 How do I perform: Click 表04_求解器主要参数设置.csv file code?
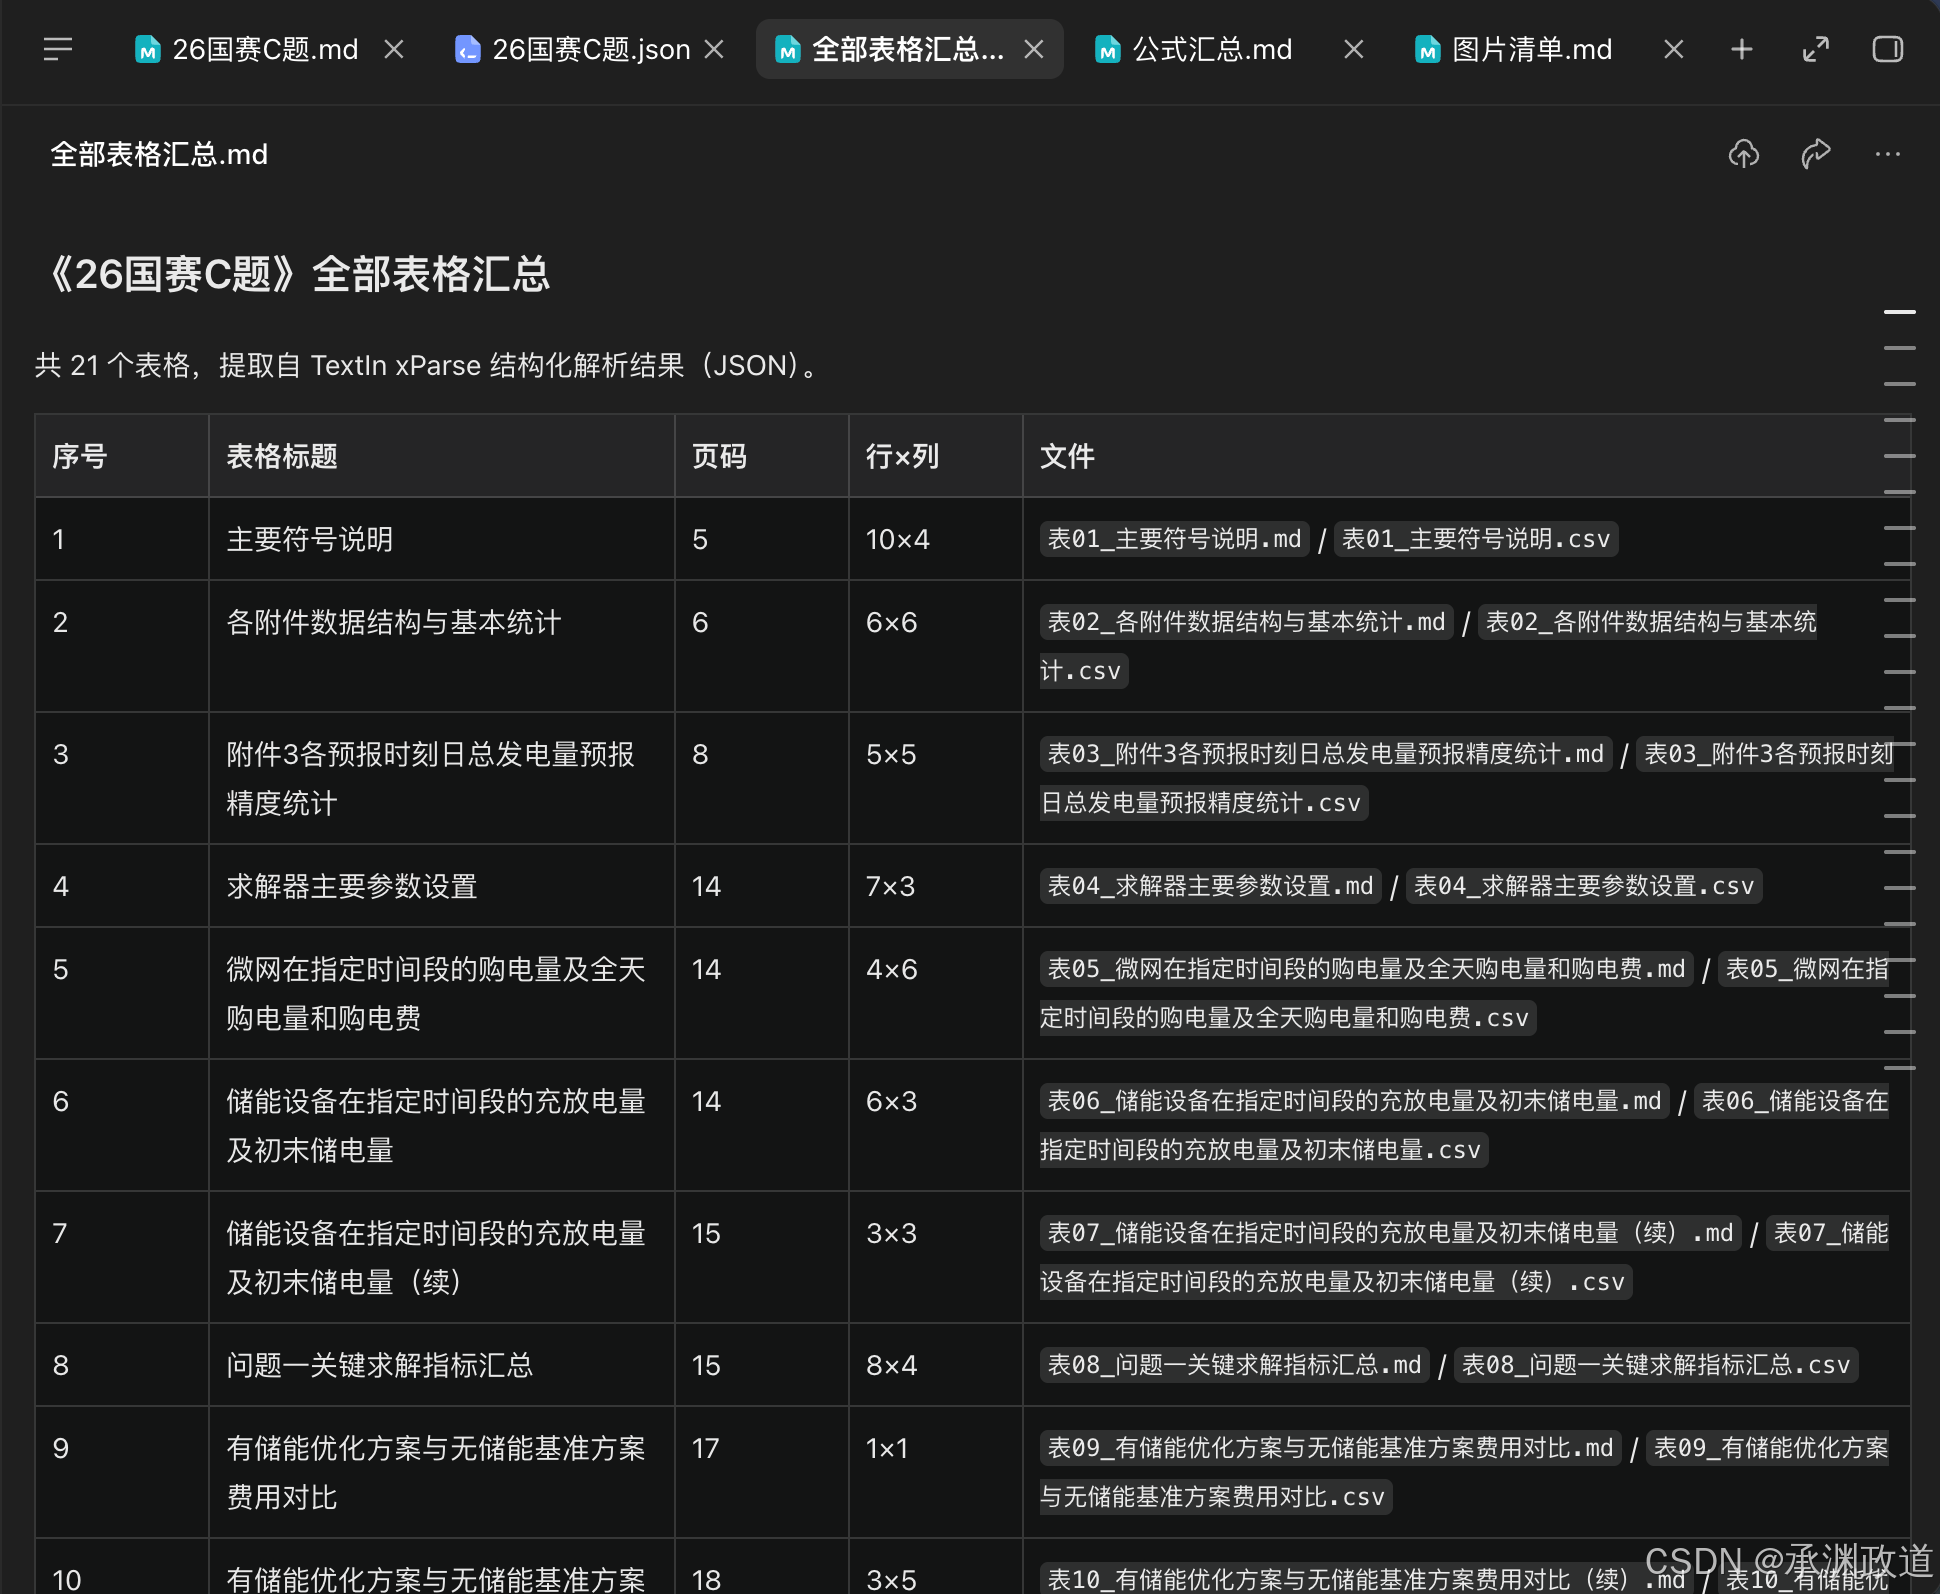point(1584,886)
